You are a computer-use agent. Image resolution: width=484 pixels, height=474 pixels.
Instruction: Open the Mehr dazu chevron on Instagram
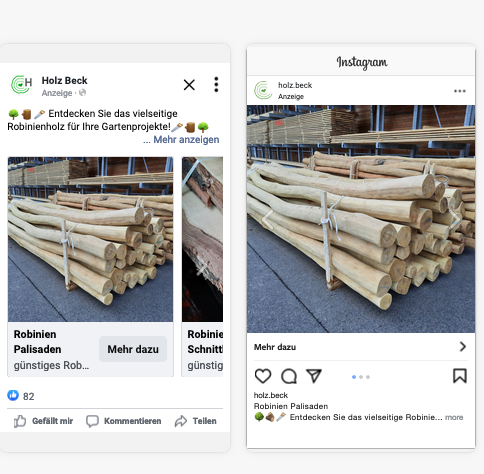463,347
